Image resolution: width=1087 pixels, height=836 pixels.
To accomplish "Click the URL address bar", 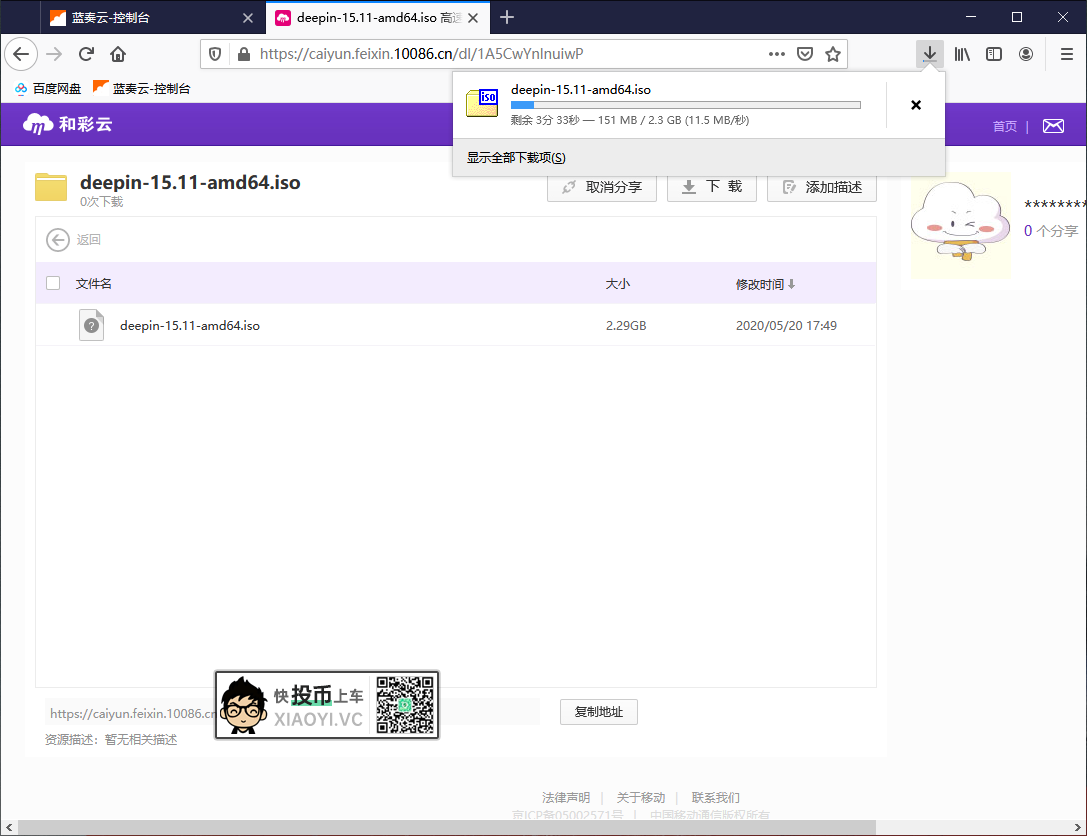I will coord(500,54).
